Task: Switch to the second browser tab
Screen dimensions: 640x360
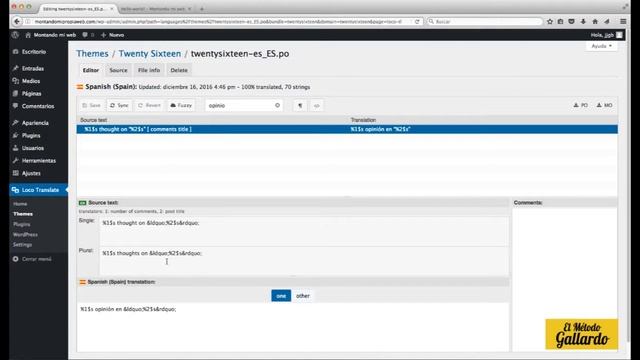Action: [156, 9]
